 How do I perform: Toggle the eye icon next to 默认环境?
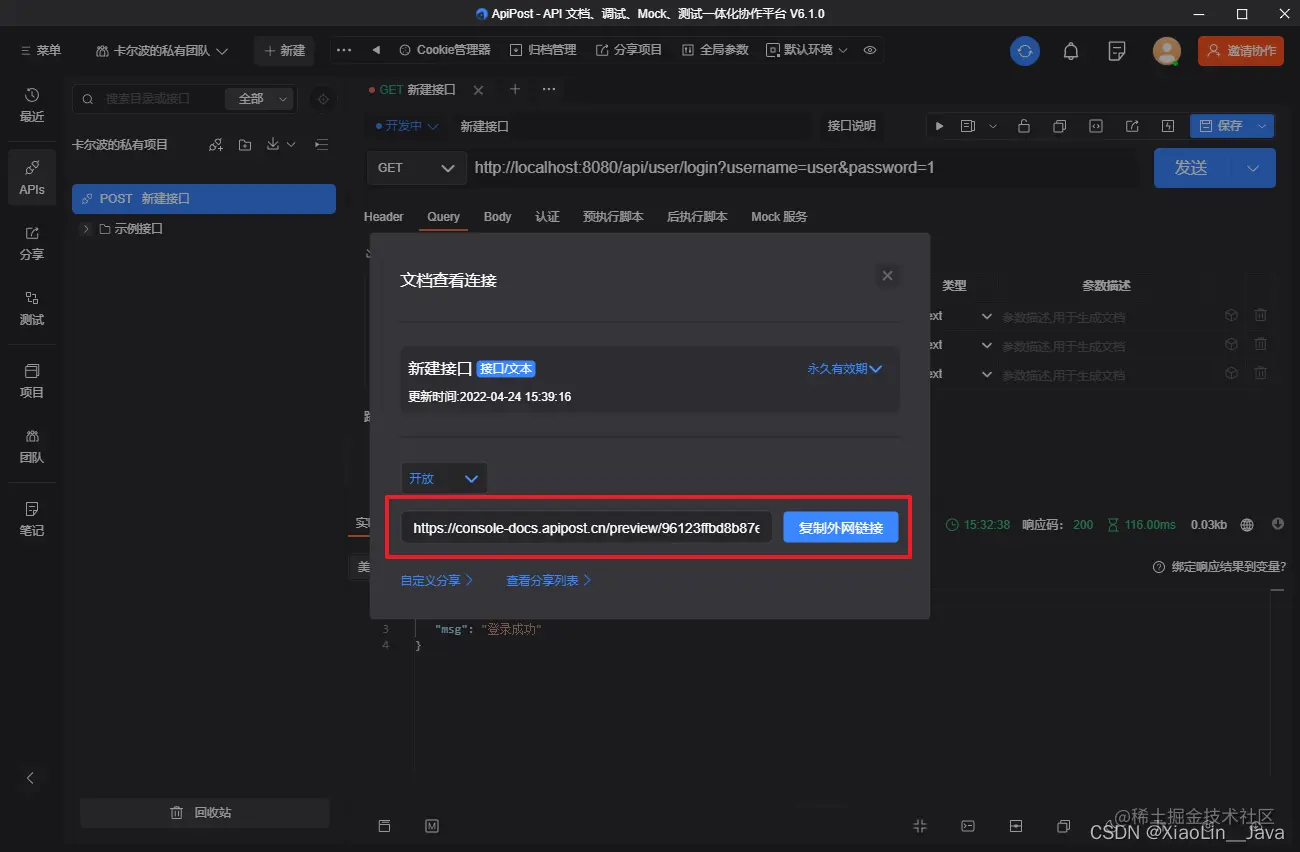(870, 50)
